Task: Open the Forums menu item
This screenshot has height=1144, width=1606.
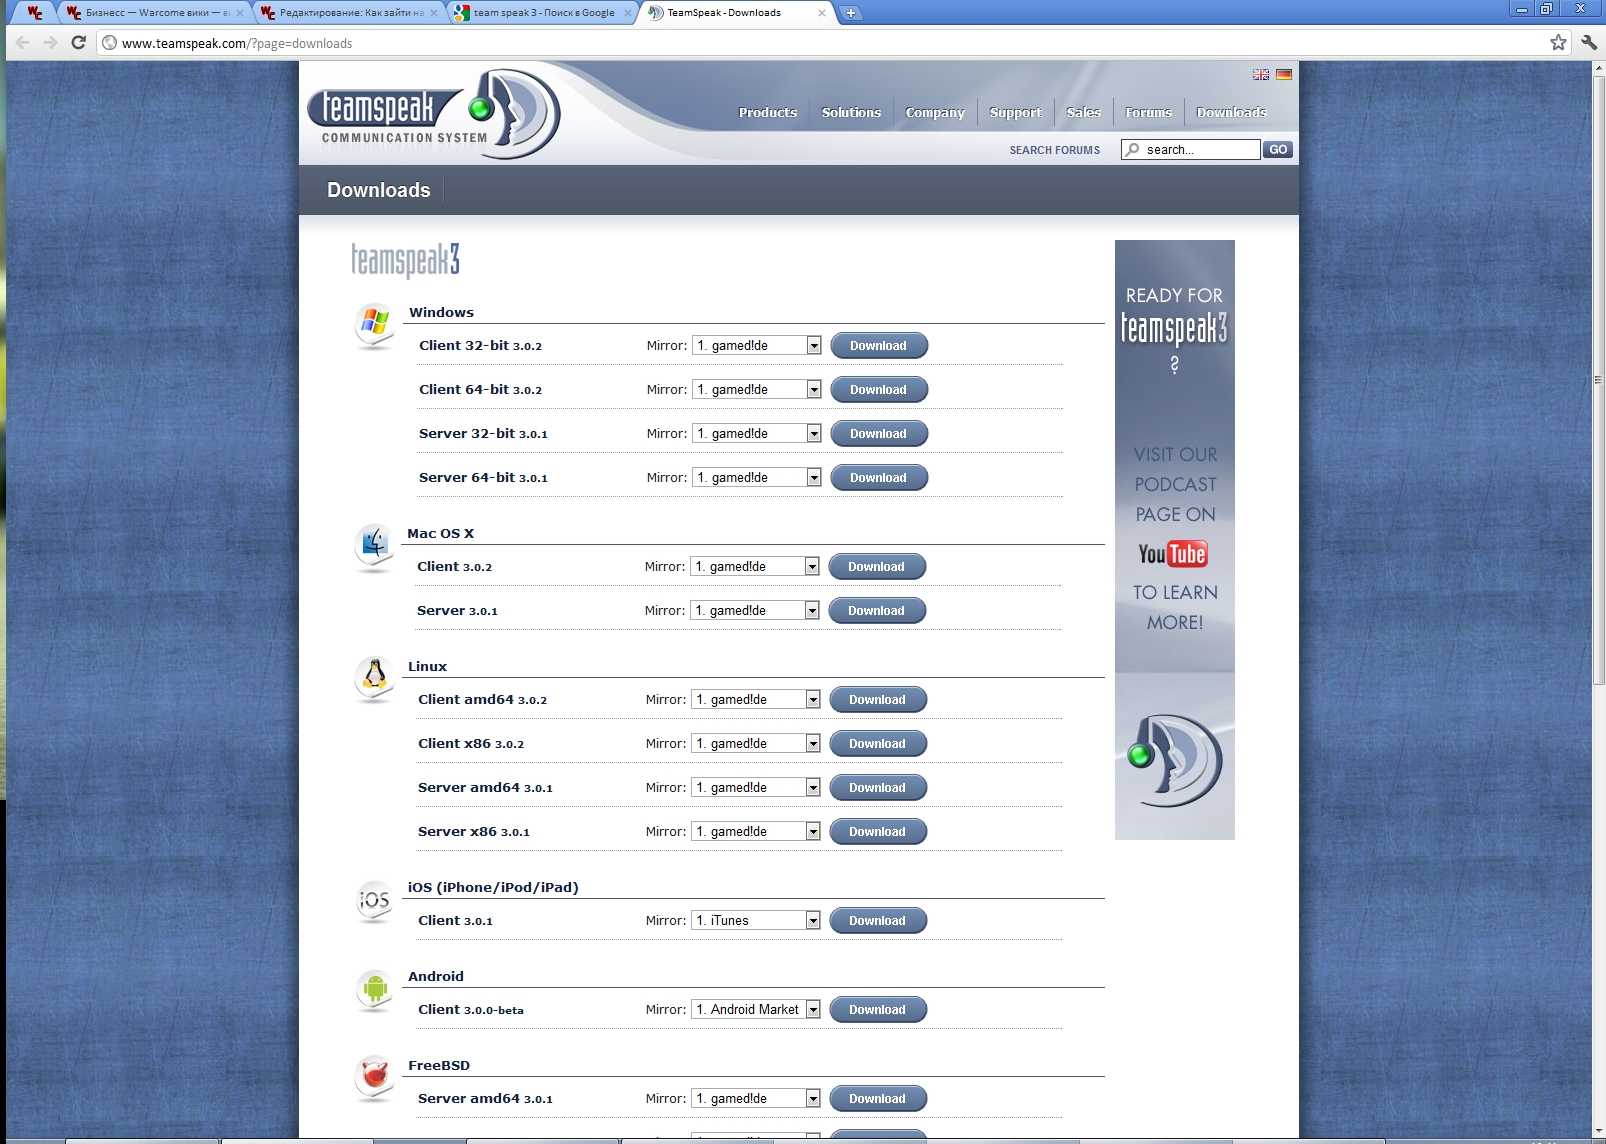Action: 1148,112
